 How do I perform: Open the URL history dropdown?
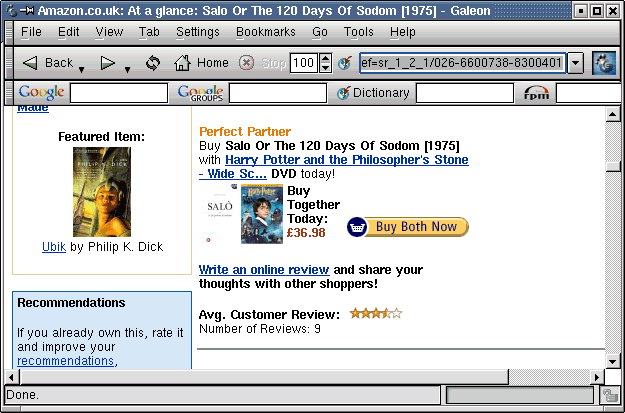[x=576, y=63]
